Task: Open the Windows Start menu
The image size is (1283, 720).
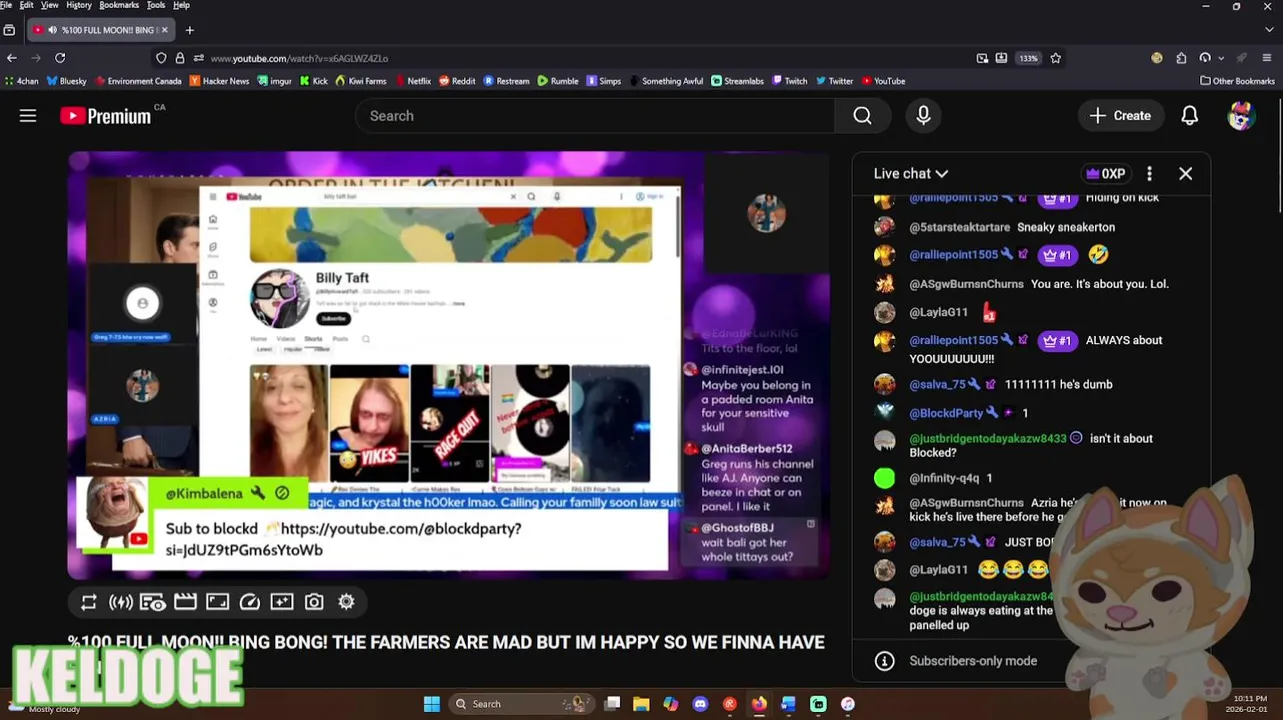Action: point(431,704)
